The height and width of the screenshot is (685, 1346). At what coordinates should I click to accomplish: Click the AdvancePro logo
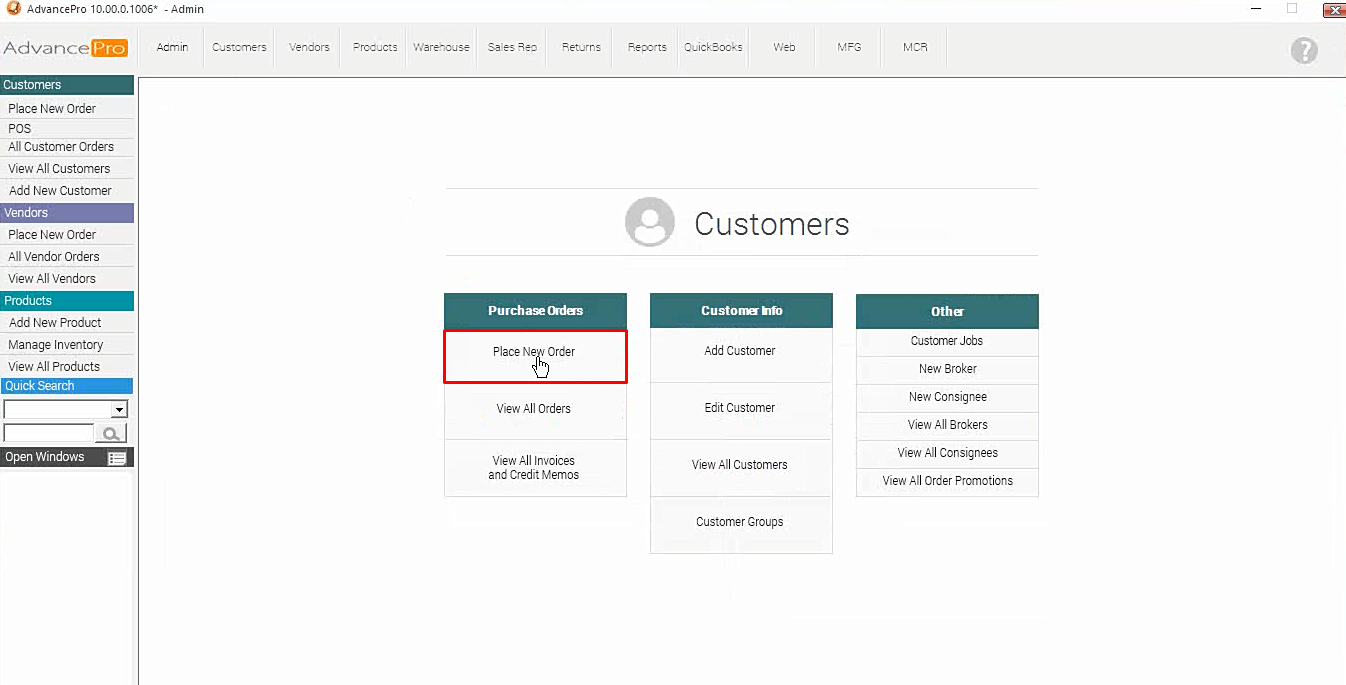tap(66, 48)
